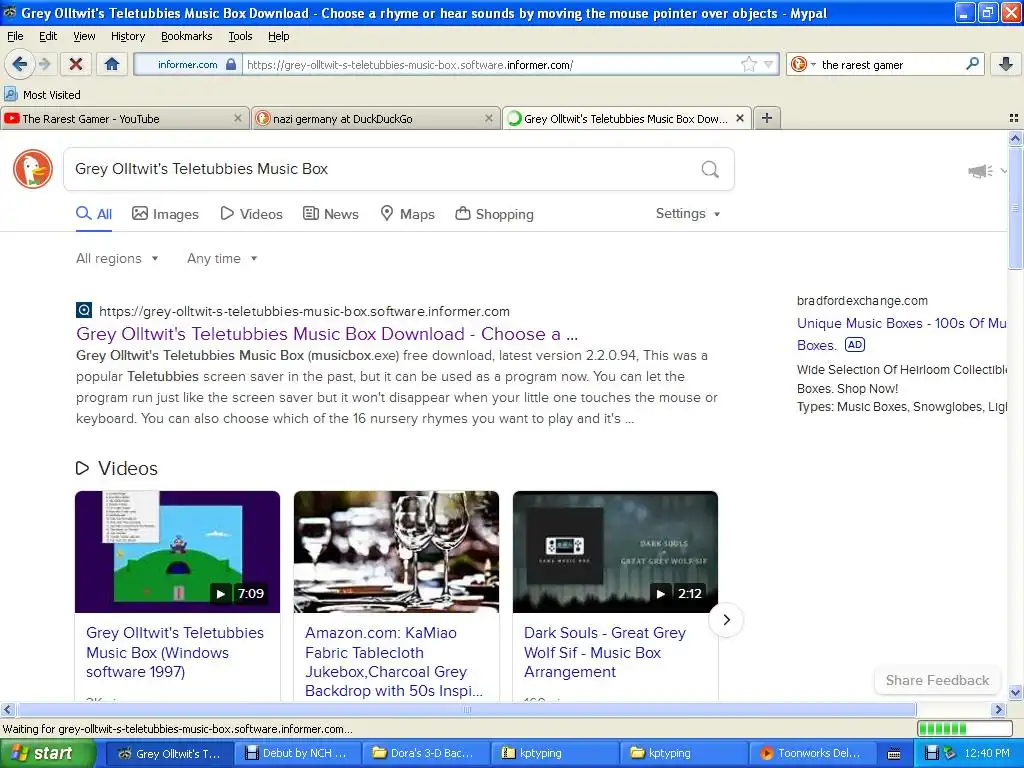Open the Most Visited bookmarks folder

click(x=42, y=95)
